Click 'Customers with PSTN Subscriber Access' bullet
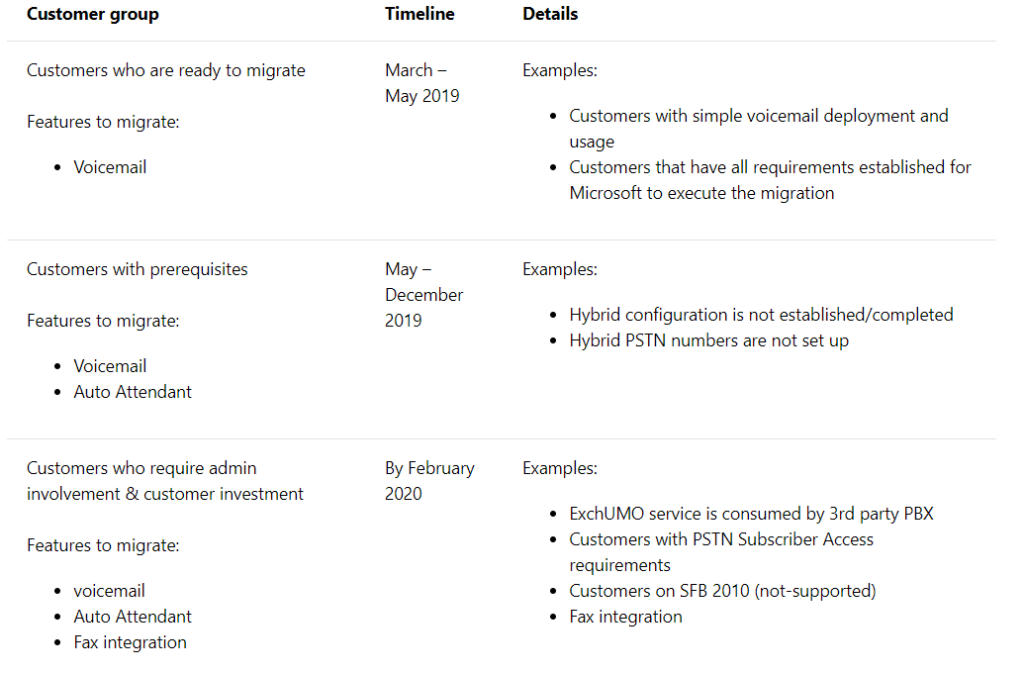 722,553
